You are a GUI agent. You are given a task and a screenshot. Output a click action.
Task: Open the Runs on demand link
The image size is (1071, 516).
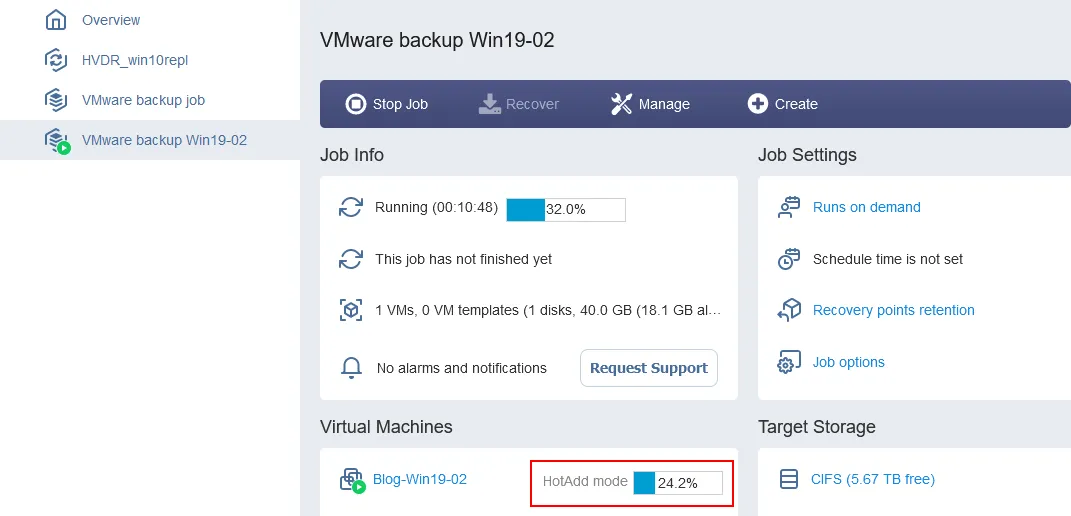tap(866, 208)
